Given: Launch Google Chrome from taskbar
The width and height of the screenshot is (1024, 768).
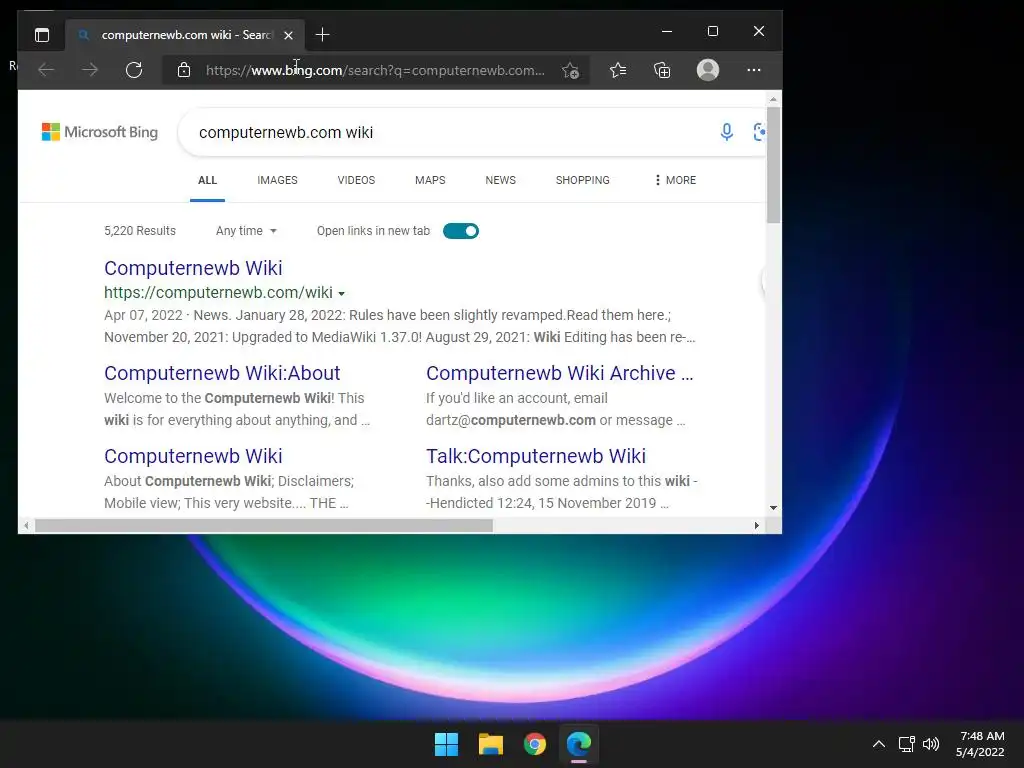Looking at the screenshot, I should point(535,744).
